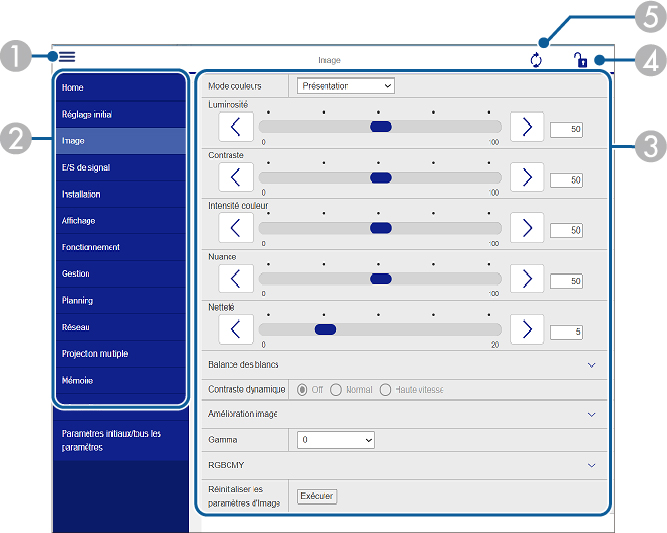Decrease Netteté with left arrow
Image resolution: width=667 pixels, height=533 pixels.
coord(236,329)
